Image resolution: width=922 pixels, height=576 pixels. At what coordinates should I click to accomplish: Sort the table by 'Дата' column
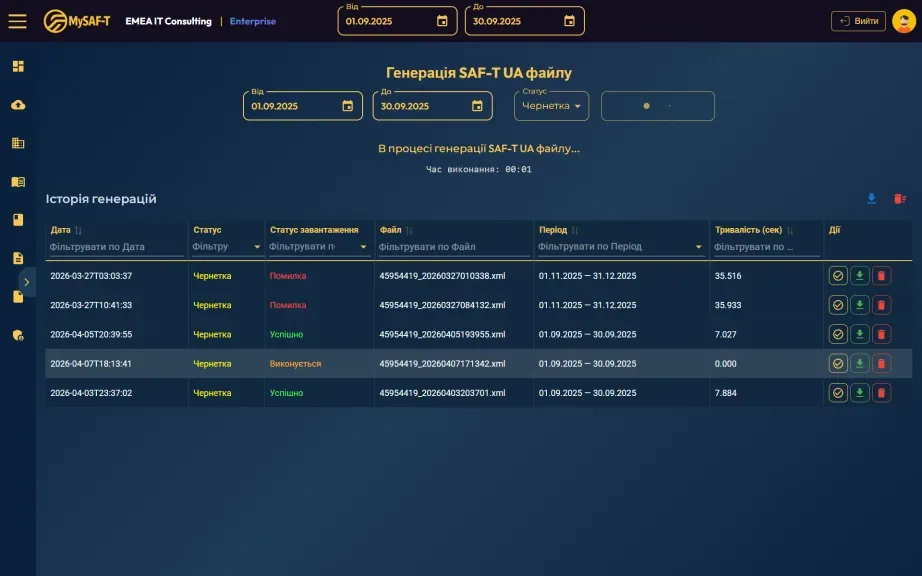(x=79, y=230)
